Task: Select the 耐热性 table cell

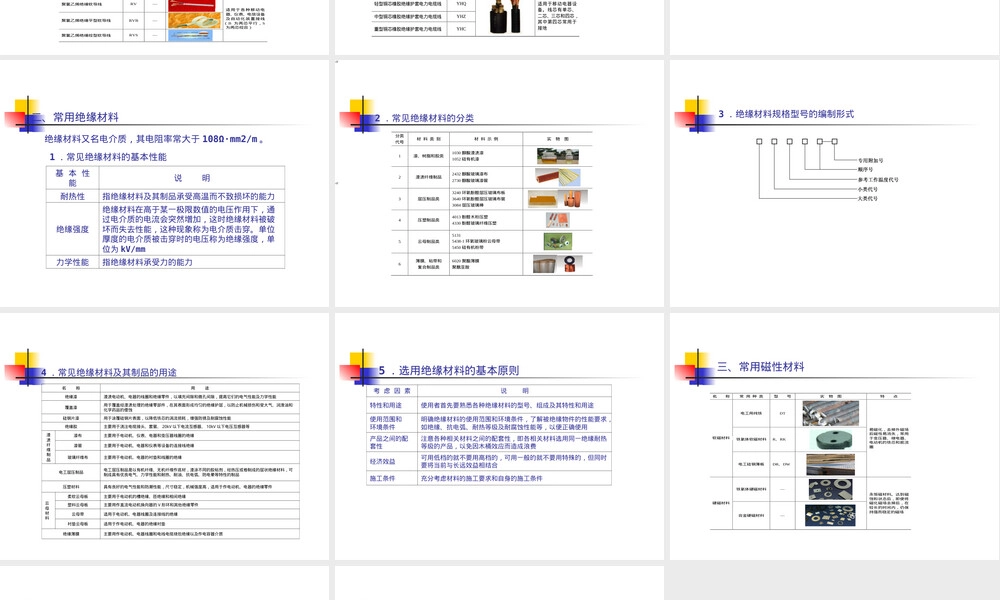Action: point(73,196)
